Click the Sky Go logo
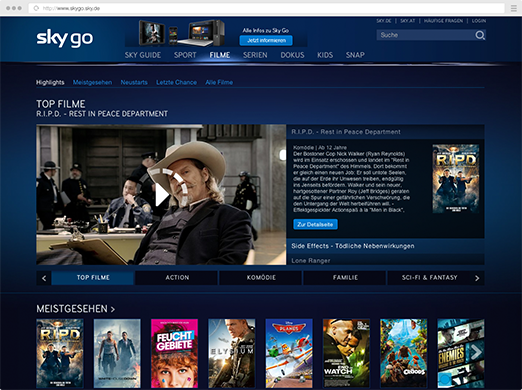The height and width of the screenshot is (390, 522). (65, 38)
